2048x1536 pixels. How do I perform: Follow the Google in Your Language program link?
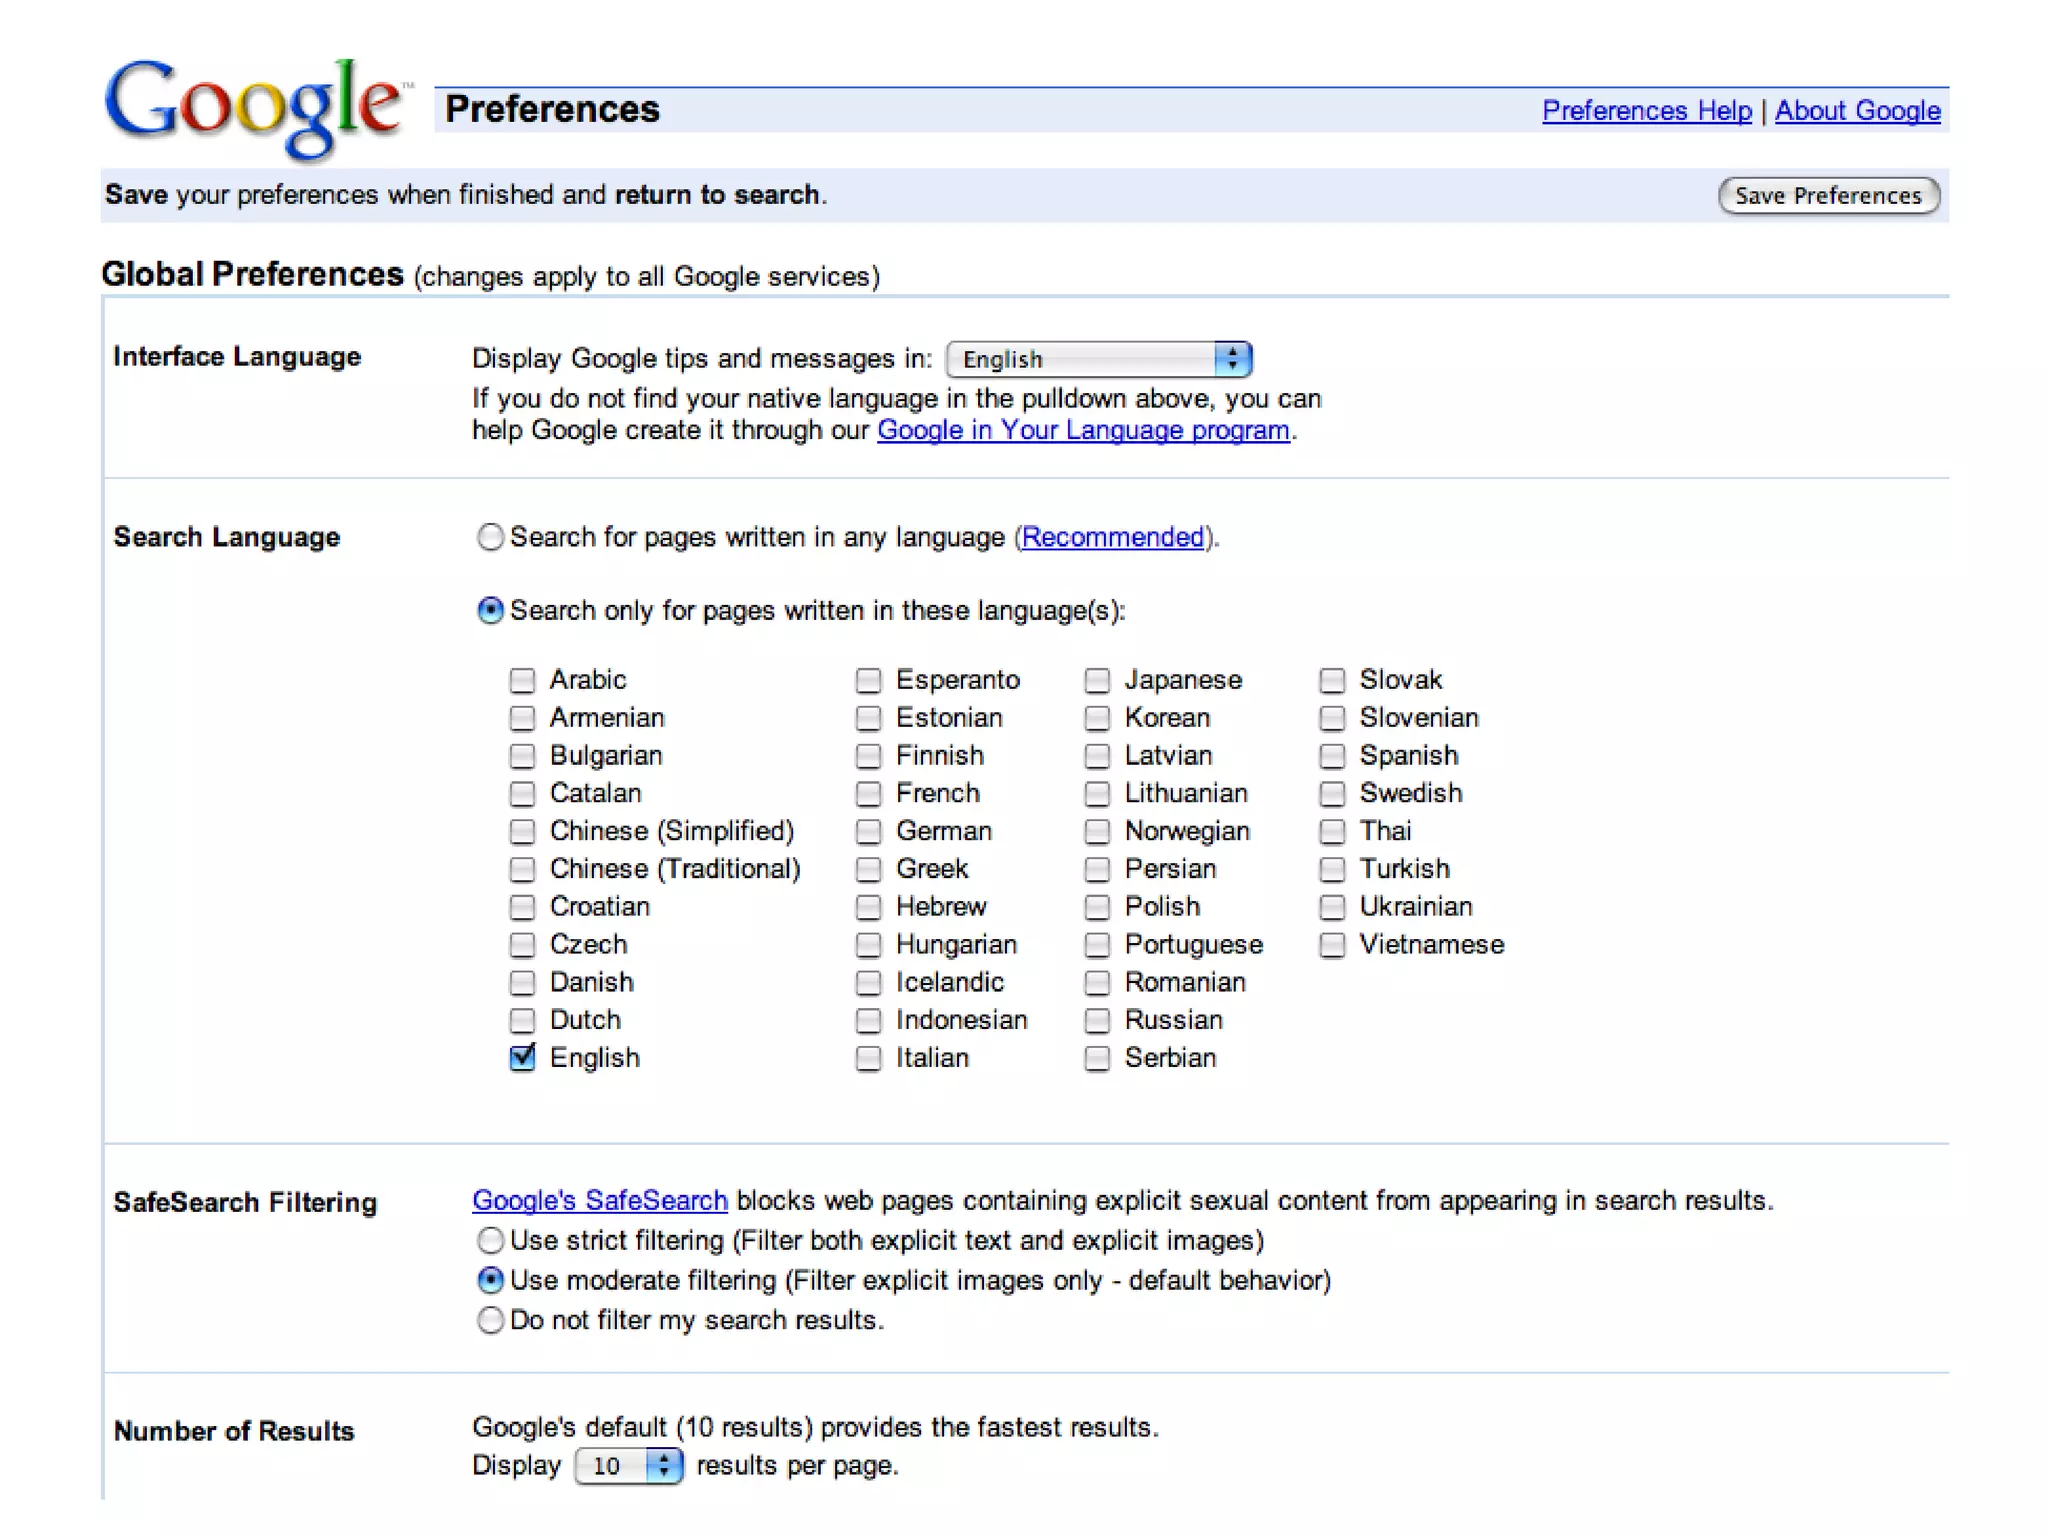click(x=1083, y=431)
